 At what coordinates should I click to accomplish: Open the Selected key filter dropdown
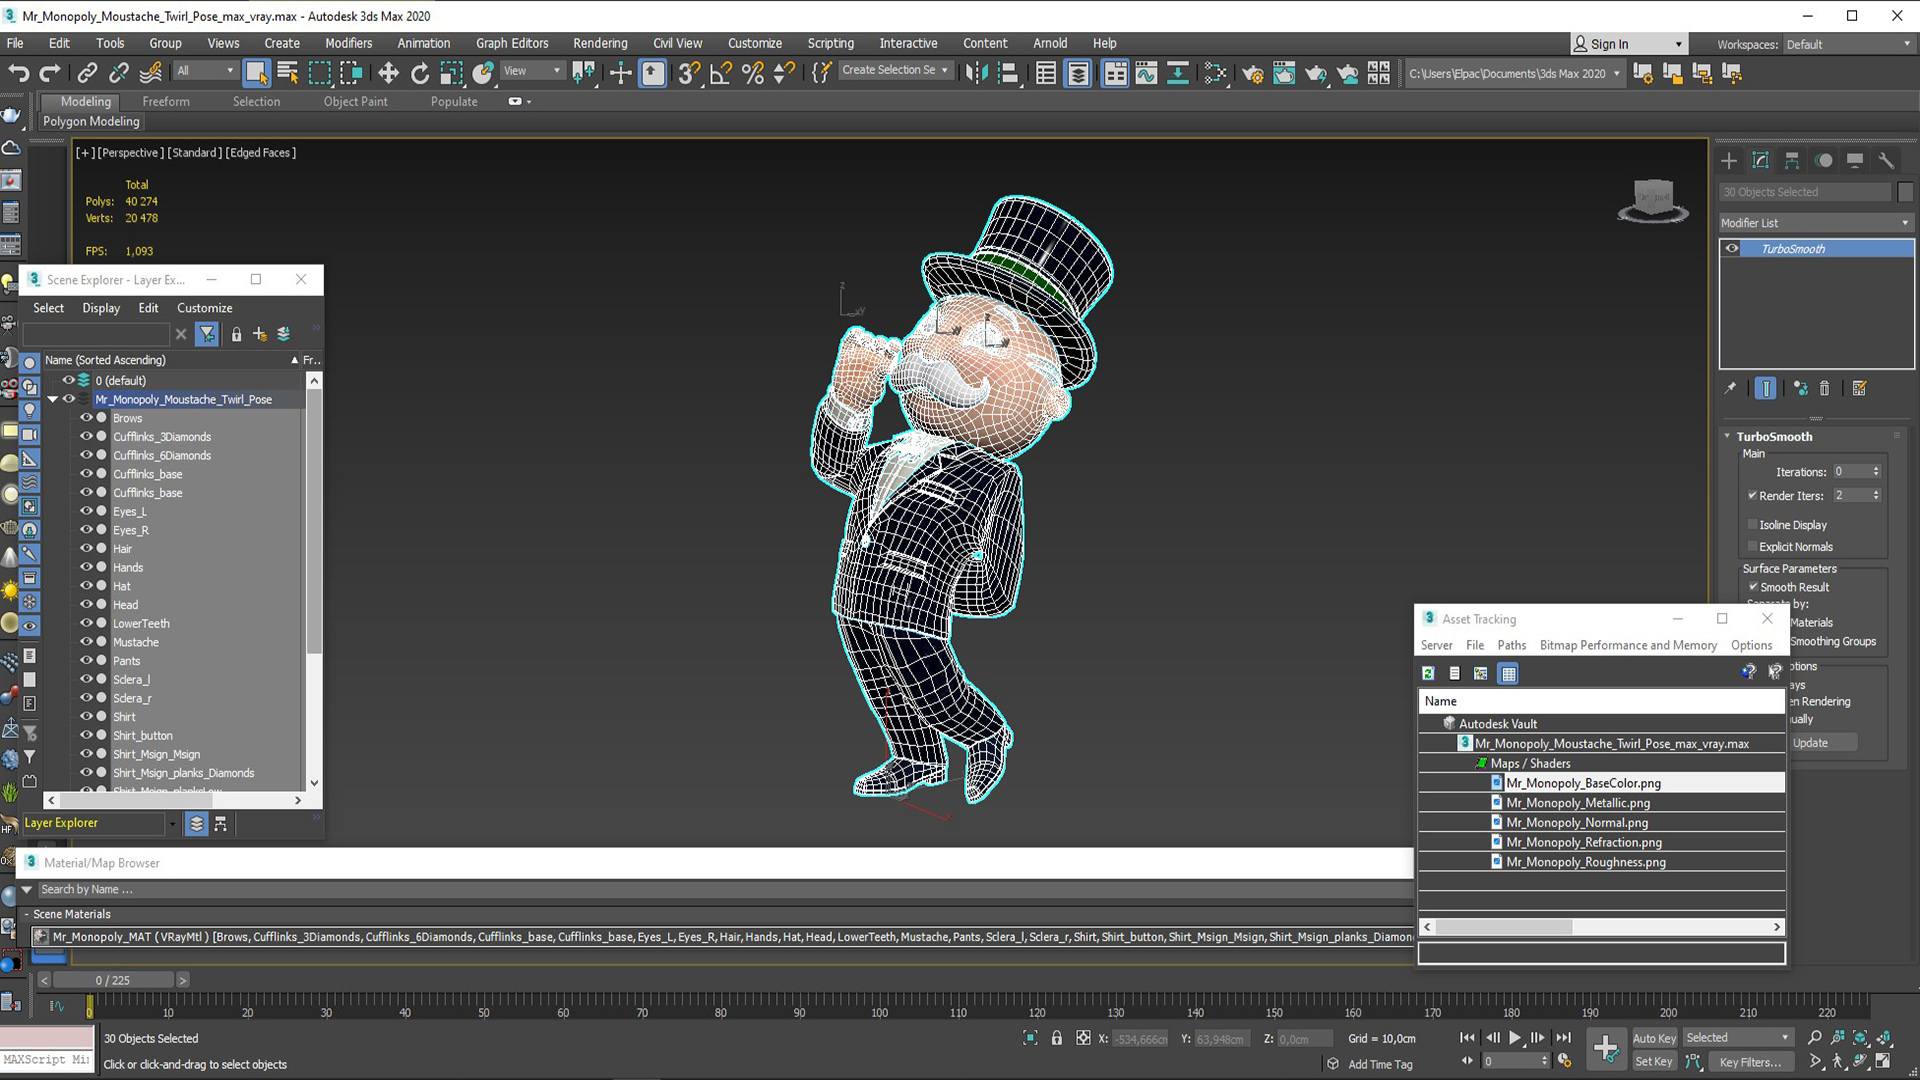click(x=1737, y=1038)
